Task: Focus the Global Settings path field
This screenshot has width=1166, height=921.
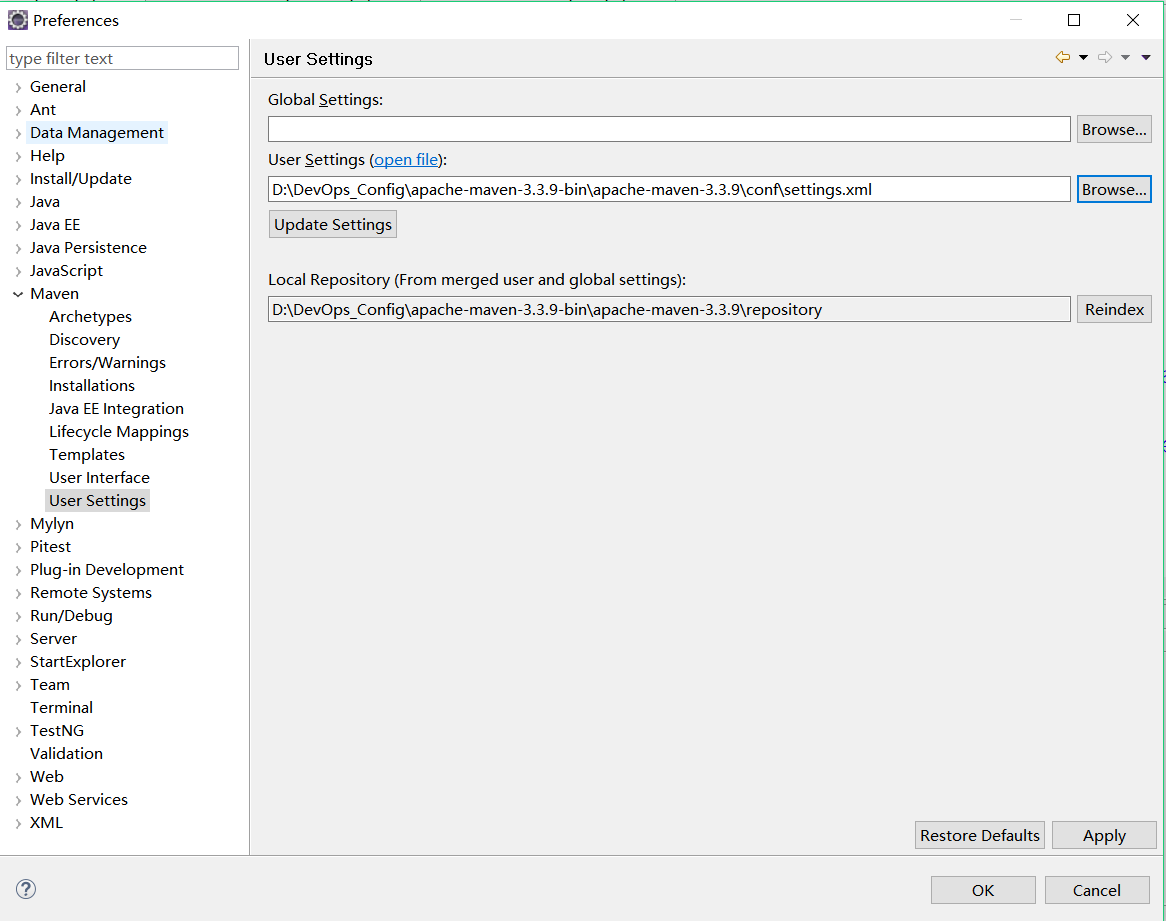Action: (668, 130)
